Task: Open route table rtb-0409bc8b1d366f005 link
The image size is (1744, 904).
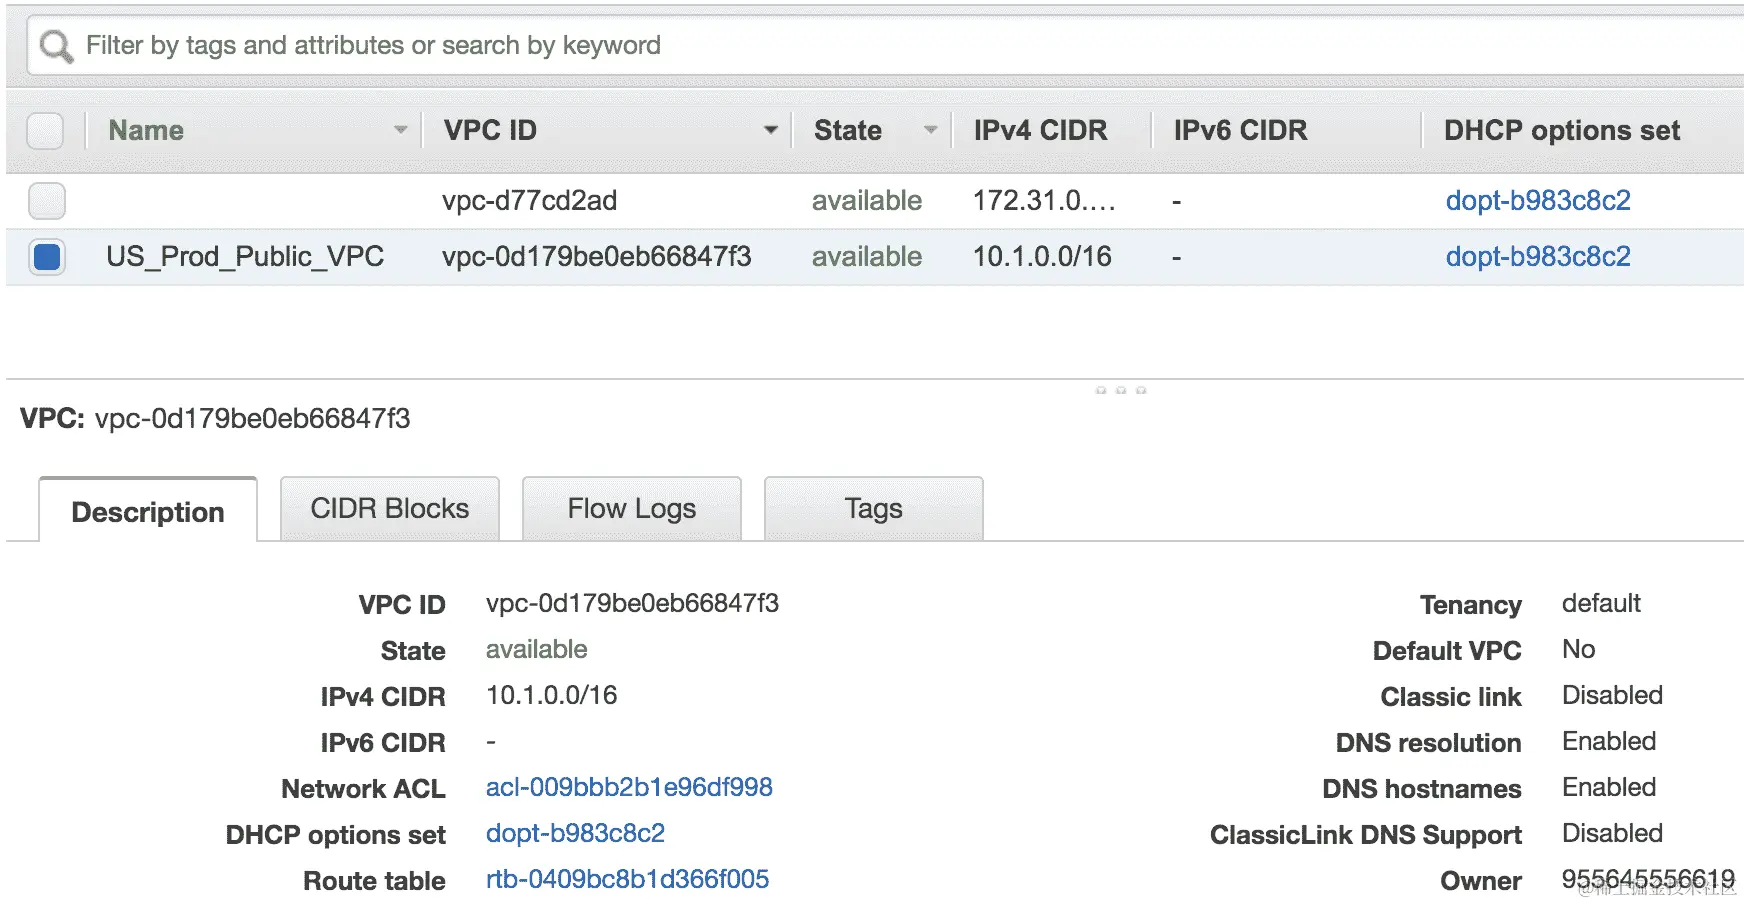Action: coord(627,880)
